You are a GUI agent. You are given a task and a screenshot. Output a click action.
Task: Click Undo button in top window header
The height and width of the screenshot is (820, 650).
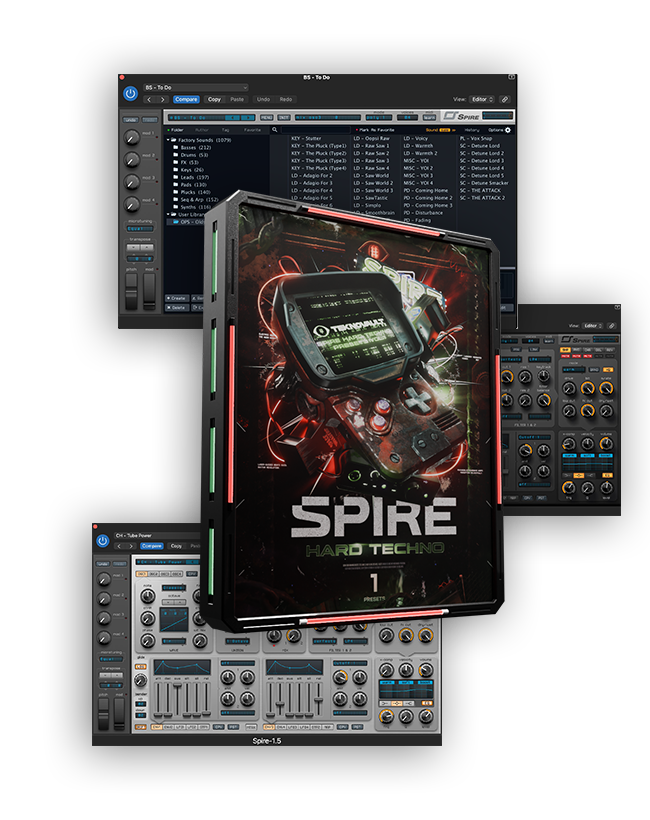pos(264,99)
